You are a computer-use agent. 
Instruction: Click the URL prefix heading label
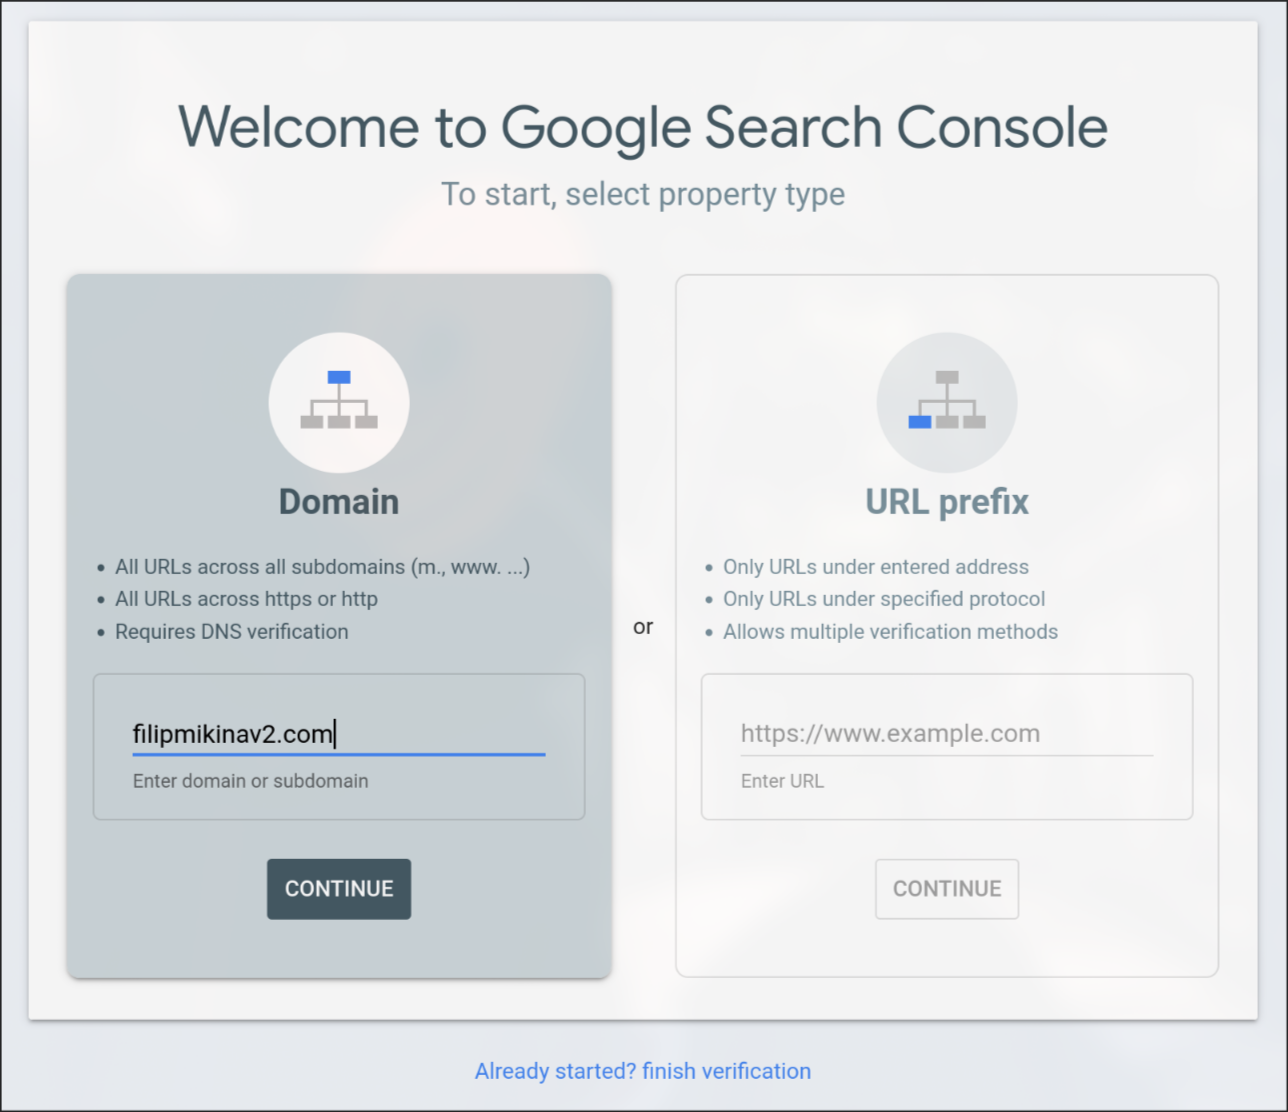pos(946,501)
